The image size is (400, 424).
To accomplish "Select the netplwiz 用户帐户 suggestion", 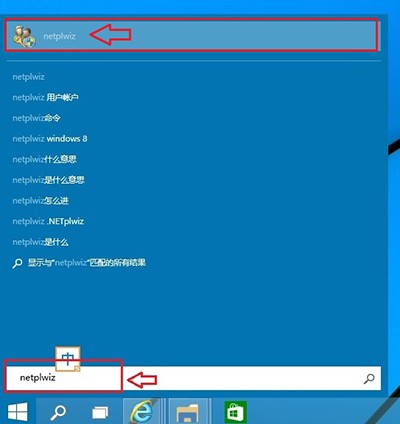I will (x=46, y=98).
